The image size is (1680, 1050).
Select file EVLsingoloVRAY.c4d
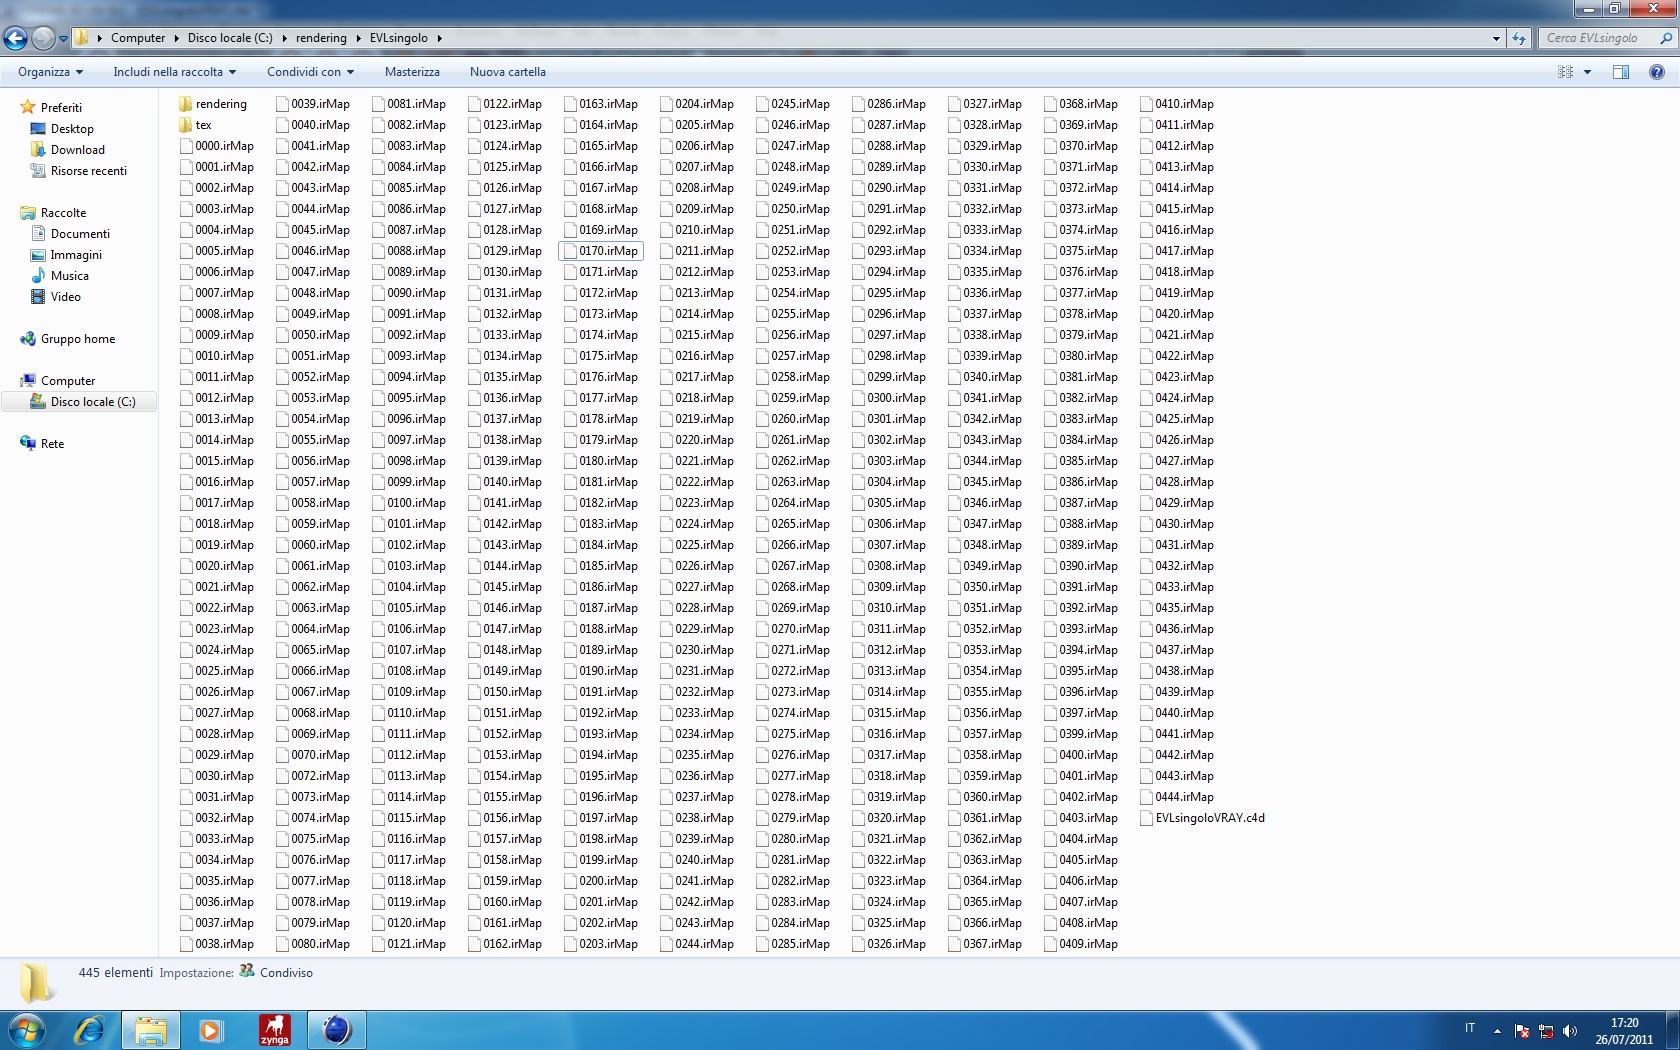pos(1203,818)
